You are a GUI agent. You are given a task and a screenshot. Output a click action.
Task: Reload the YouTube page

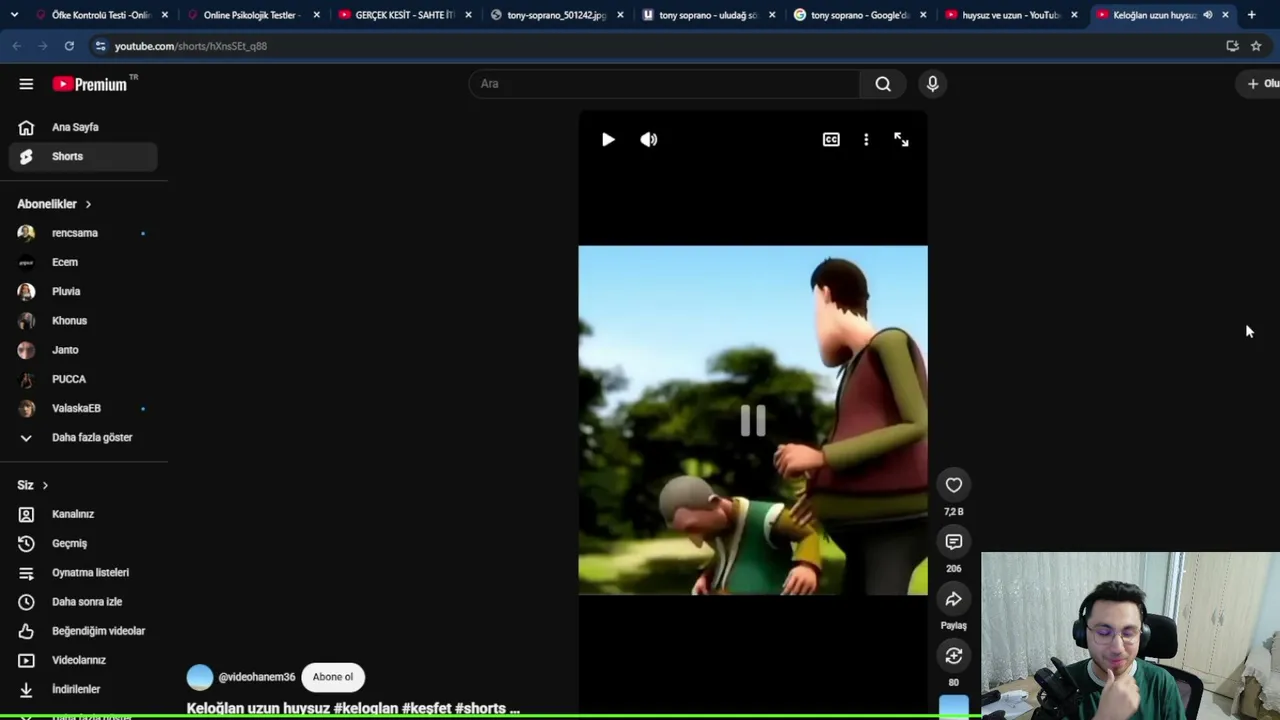tap(69, 46)
